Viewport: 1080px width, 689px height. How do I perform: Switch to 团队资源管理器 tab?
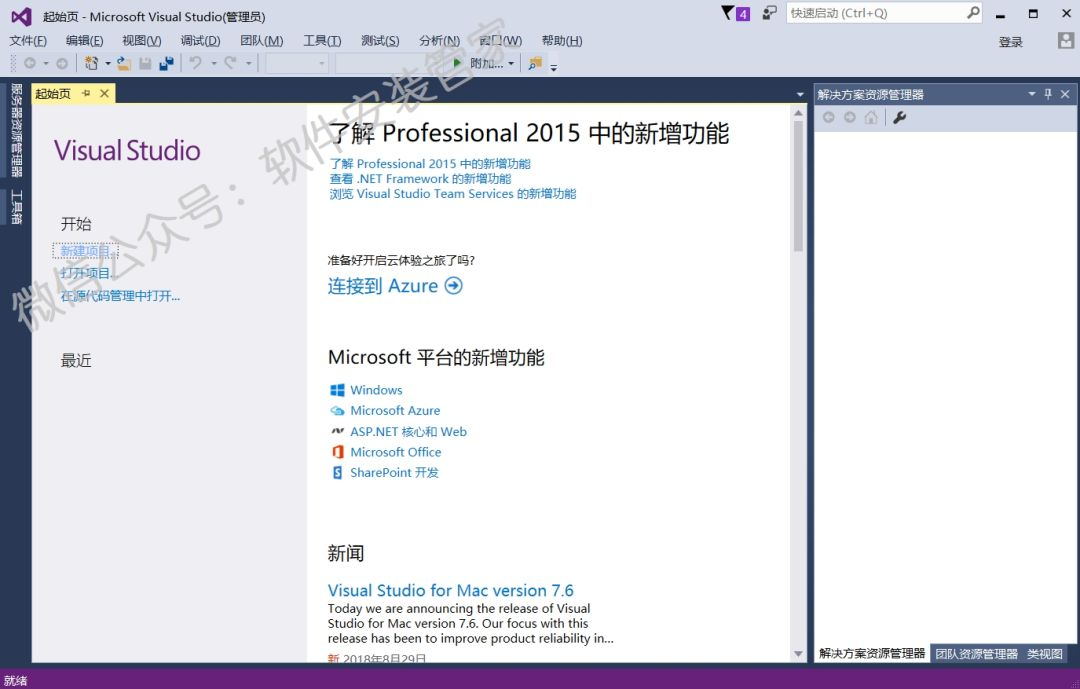[x=976, y=654]
